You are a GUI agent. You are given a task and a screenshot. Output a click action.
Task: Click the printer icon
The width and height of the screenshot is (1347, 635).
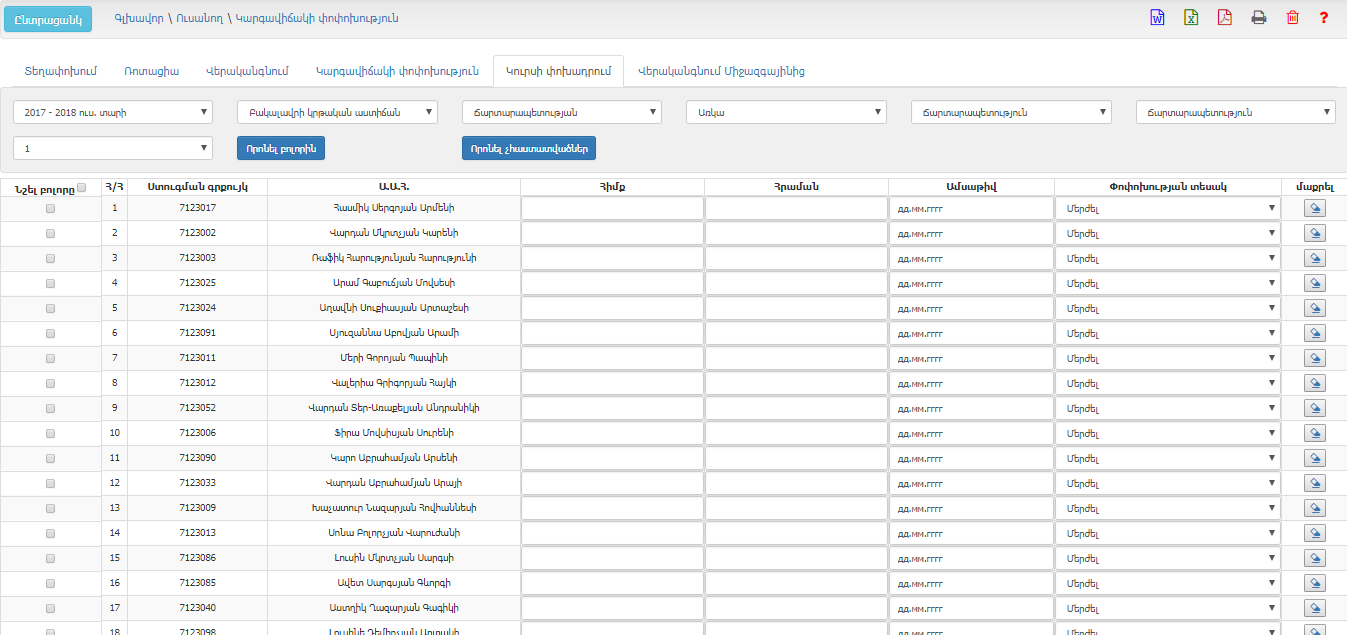coord(1259,17)
